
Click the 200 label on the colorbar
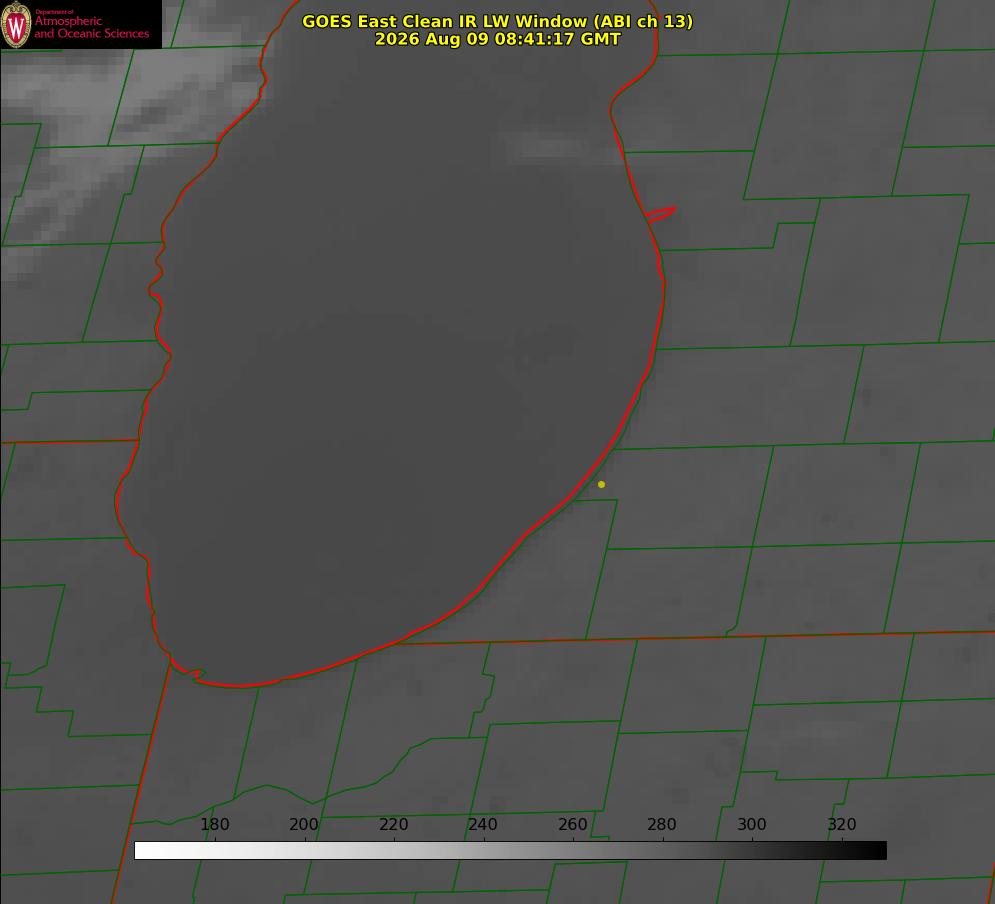point(304,824)
